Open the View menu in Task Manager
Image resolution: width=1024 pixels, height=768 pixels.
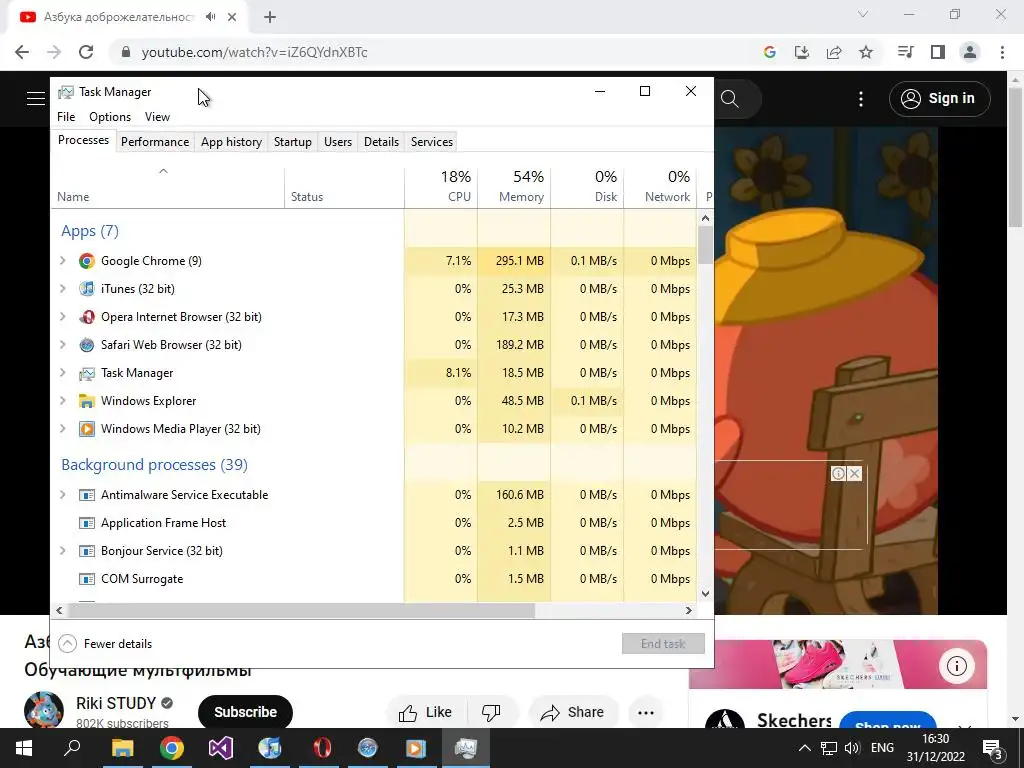157,117
